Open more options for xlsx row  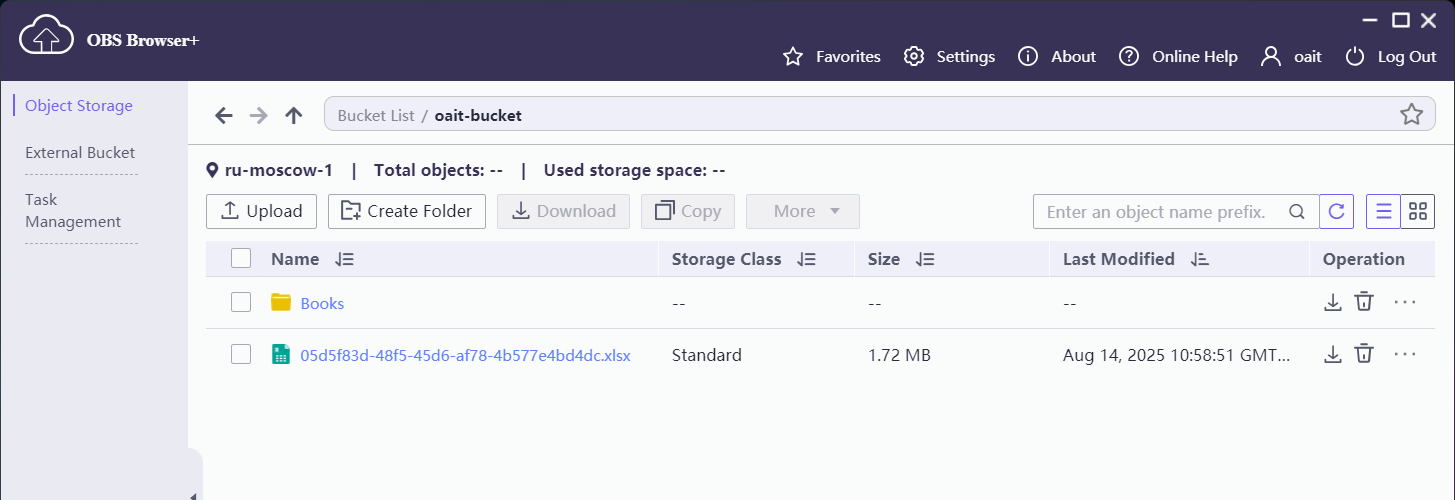1405,353
